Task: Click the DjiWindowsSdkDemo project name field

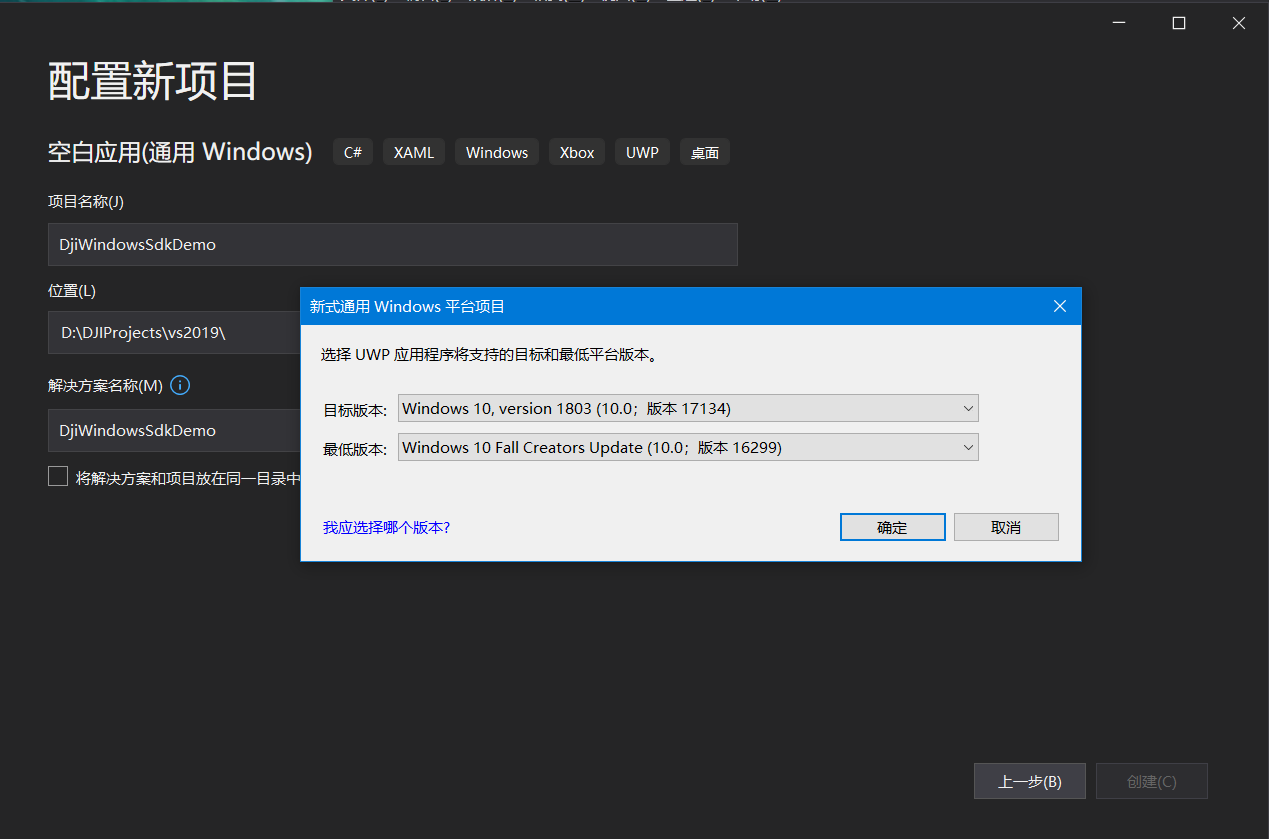Action: coord(392,244)
